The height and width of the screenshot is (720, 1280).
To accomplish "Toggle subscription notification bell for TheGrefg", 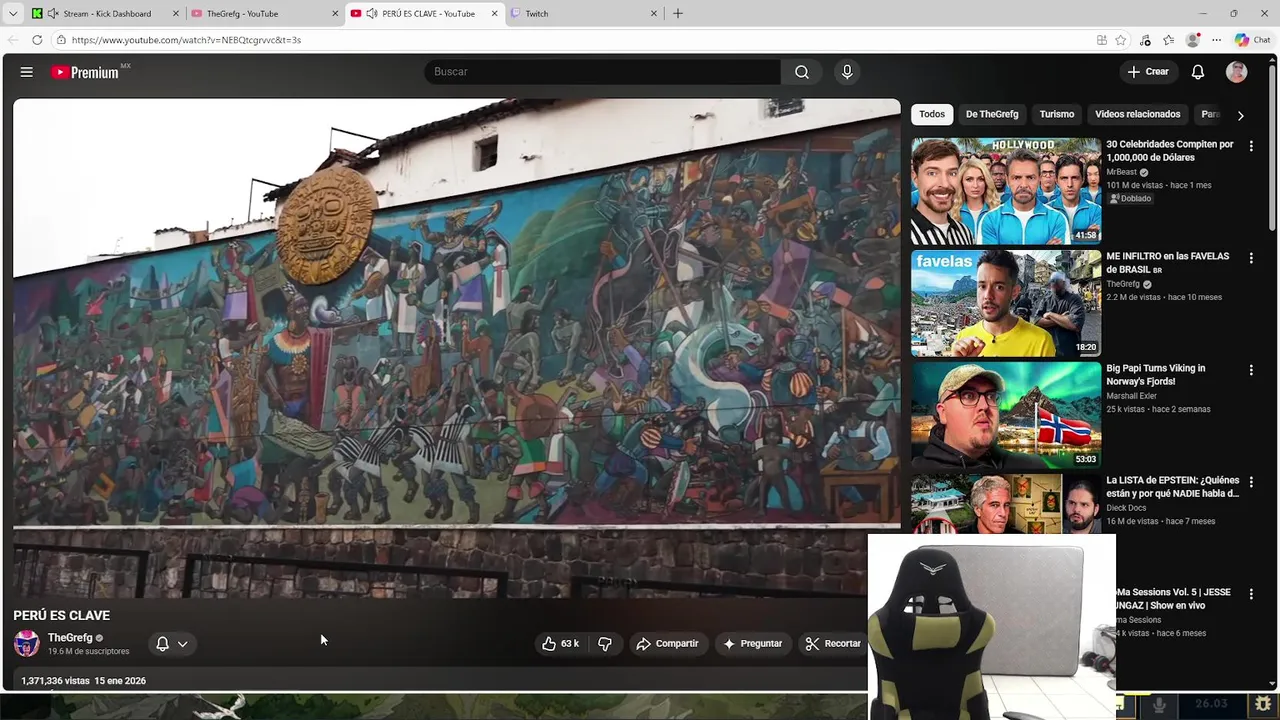I will [x=162, y=644].
